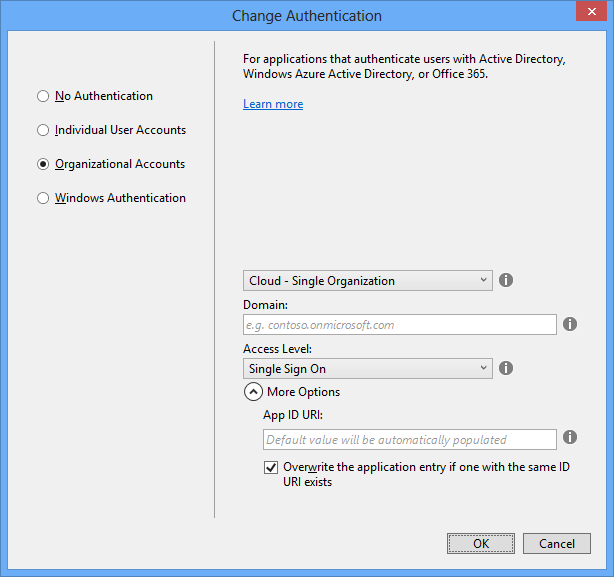Click the Learn more link
Screen dimensions: 614x577
(x=273, y=104)
